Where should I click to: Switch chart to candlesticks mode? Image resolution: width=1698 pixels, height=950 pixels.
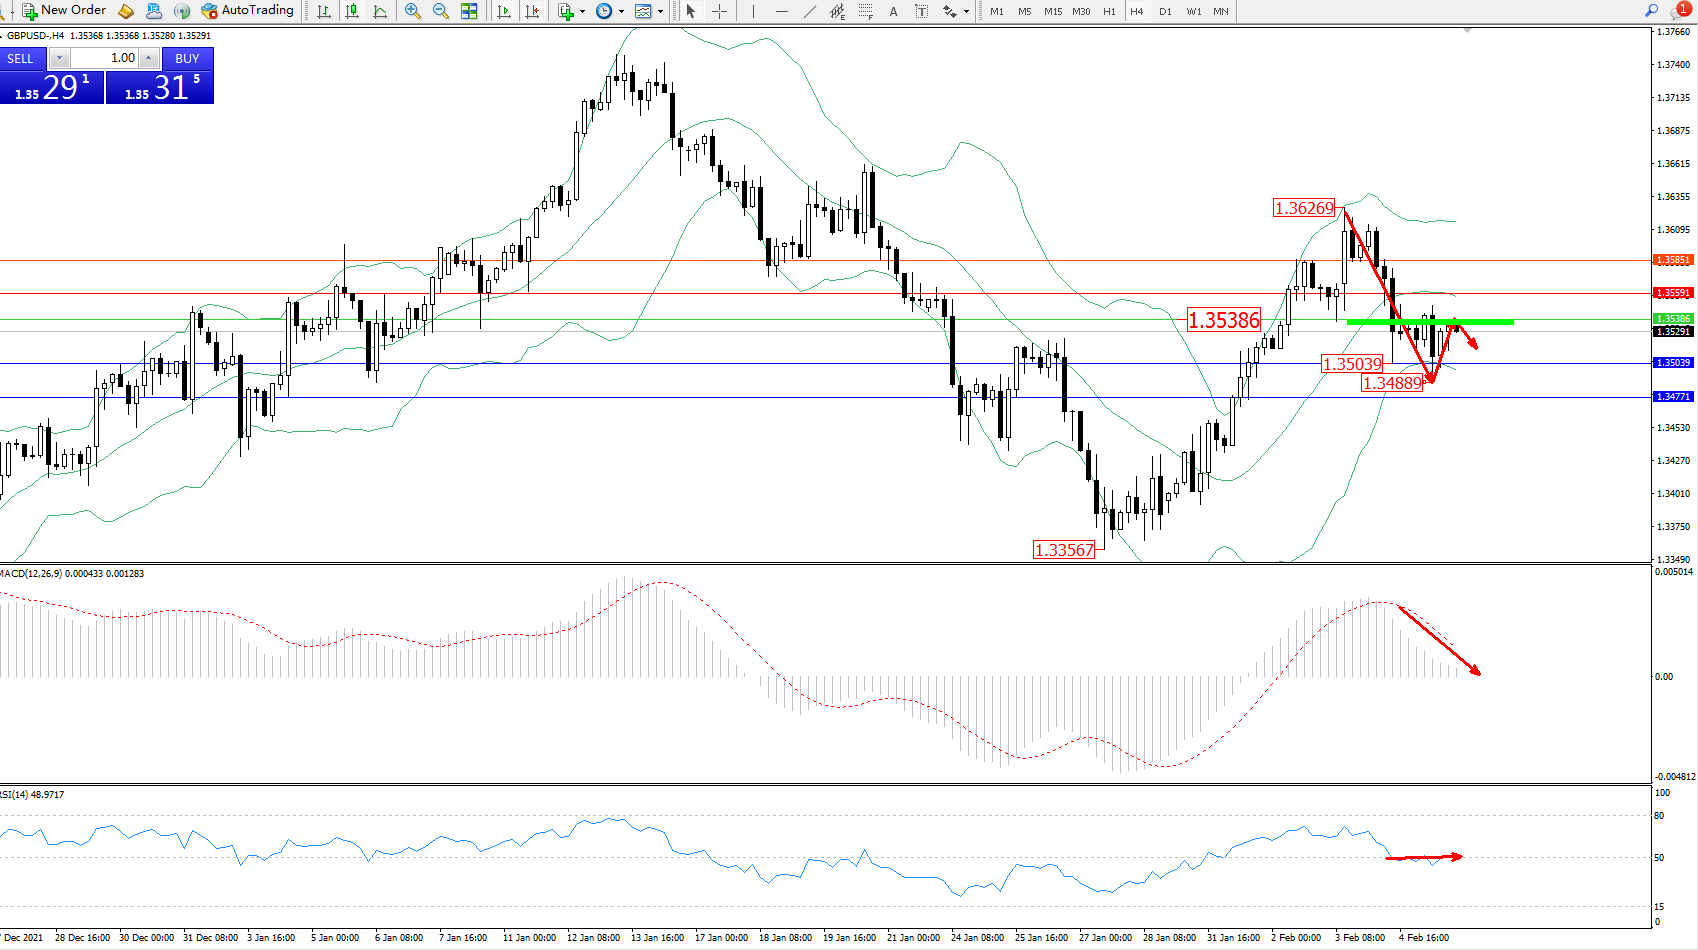point(352,11)
